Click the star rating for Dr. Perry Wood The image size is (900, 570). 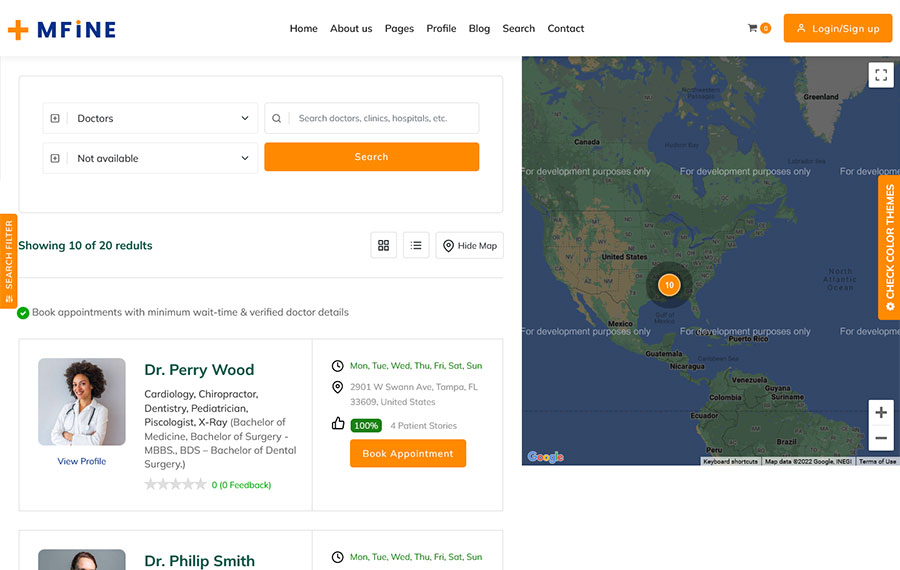[176, 485]
